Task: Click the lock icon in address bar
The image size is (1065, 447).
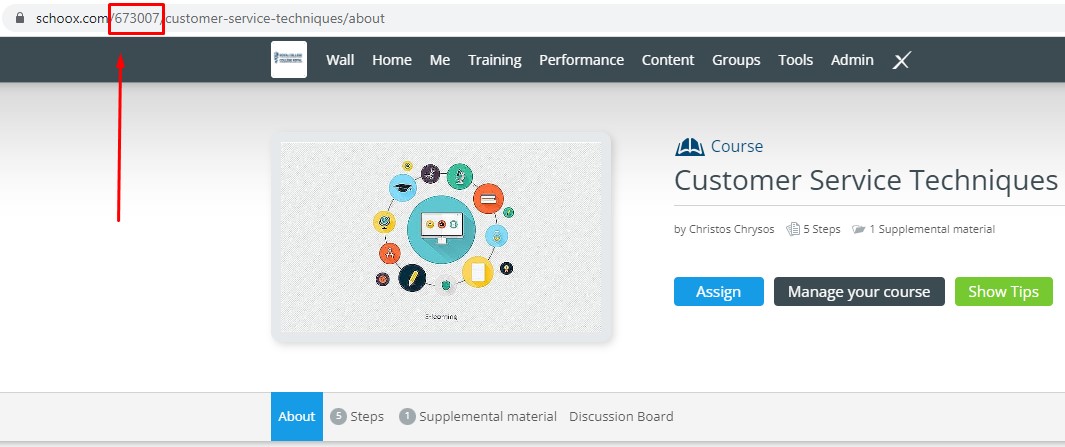Action: (x=20, y=18)
